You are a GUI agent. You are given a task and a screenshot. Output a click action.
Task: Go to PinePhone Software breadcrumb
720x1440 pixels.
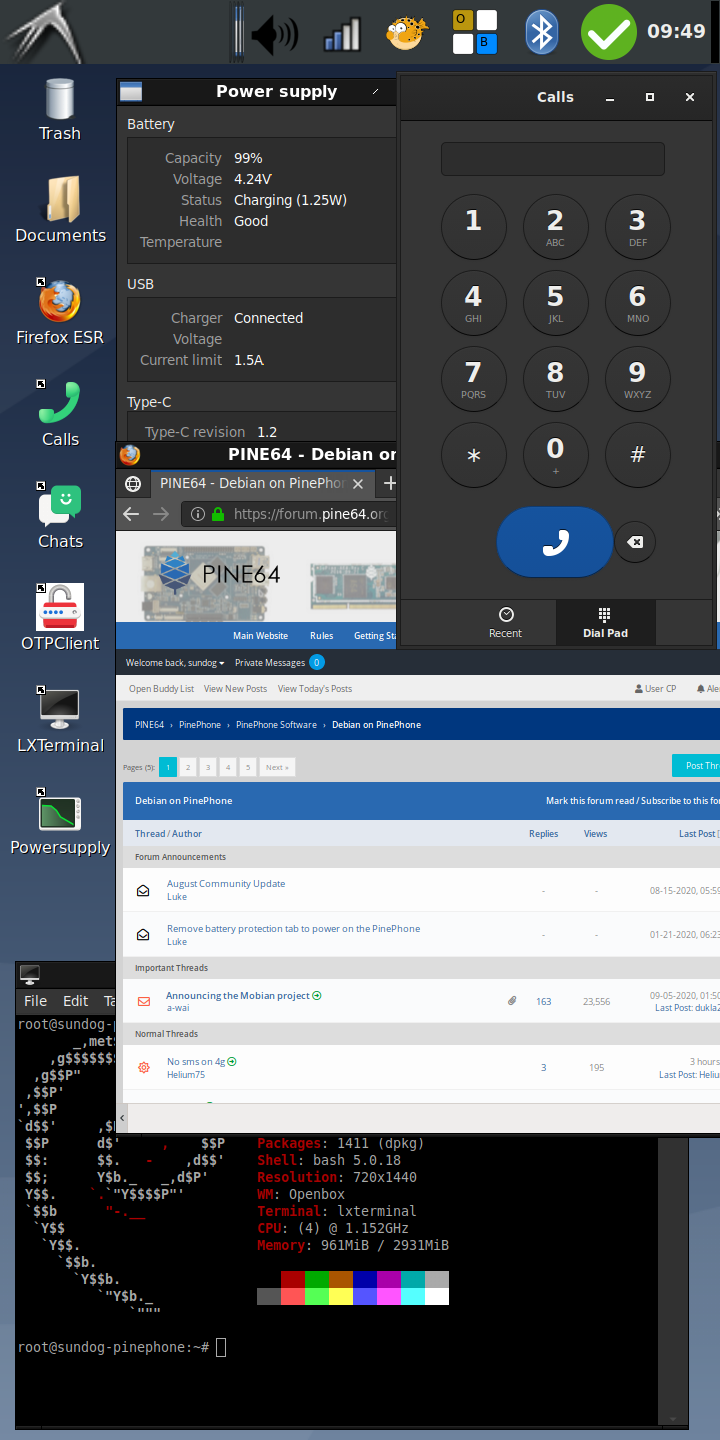click(276, 725)
